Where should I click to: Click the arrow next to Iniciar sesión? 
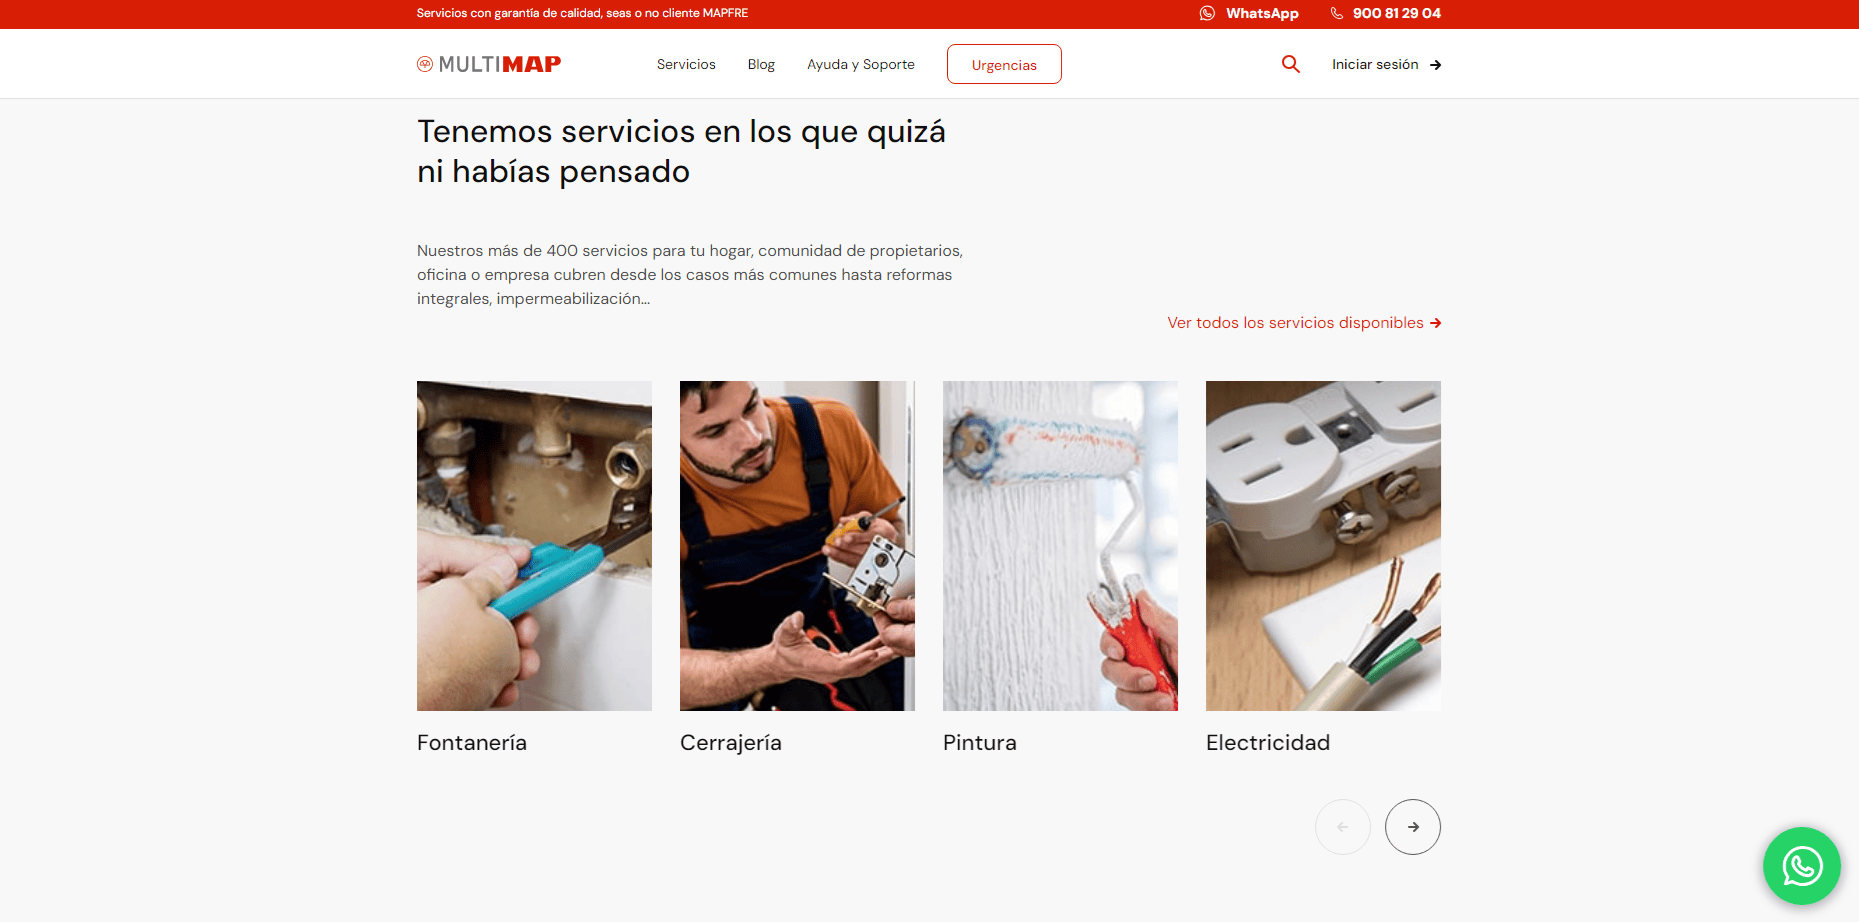click(1435, 65)
